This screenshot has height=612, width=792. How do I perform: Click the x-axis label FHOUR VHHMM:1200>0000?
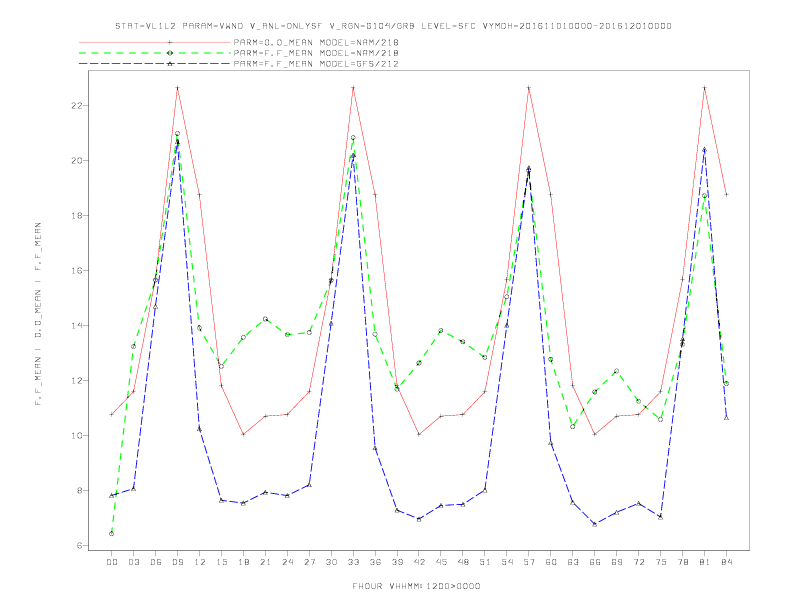click(x=416, y=586)
